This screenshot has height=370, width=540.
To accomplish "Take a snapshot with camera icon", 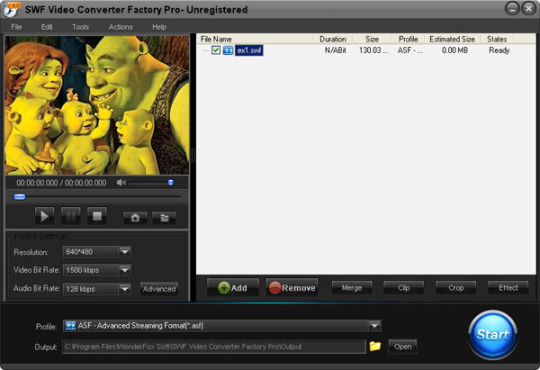I will point(135,217).
